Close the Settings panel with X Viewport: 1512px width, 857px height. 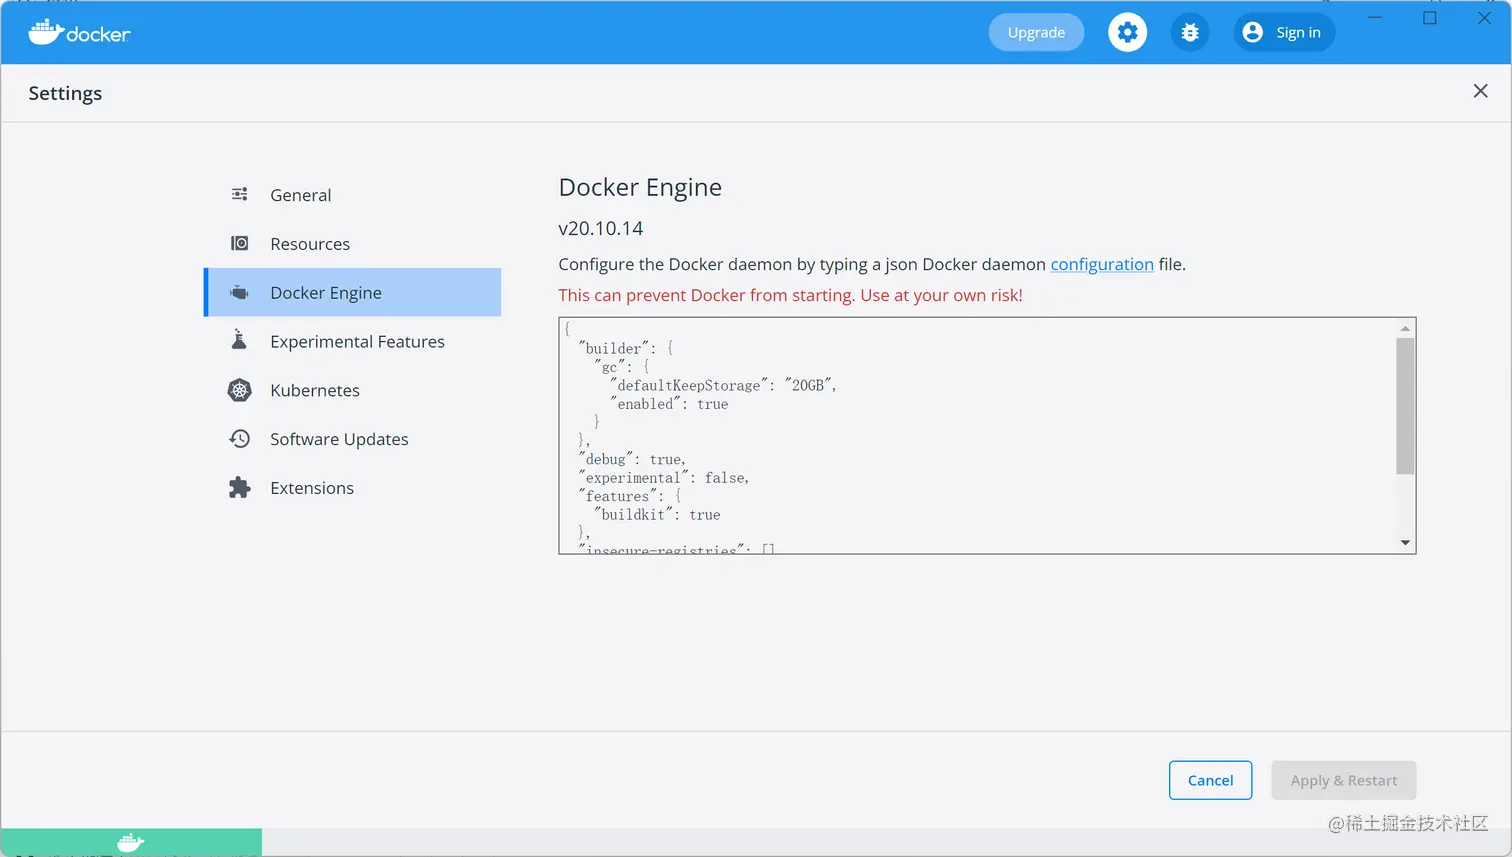tap(1480, 91)
